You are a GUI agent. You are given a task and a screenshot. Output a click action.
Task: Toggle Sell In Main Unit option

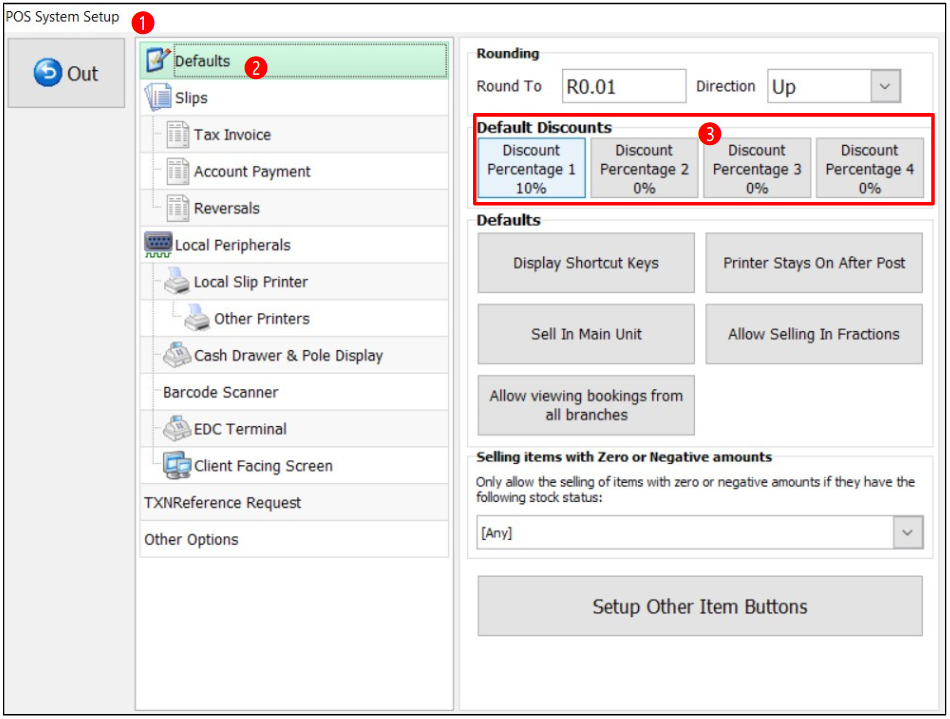tap(586, 334)
